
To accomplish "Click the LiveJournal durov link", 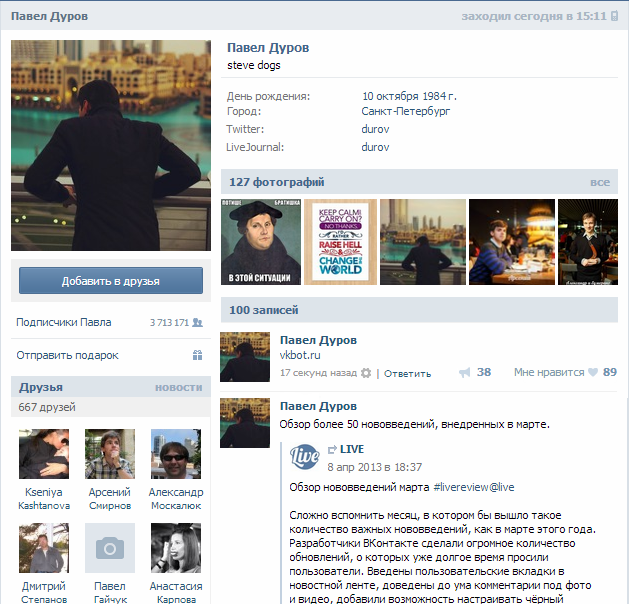I will point(375,147).
